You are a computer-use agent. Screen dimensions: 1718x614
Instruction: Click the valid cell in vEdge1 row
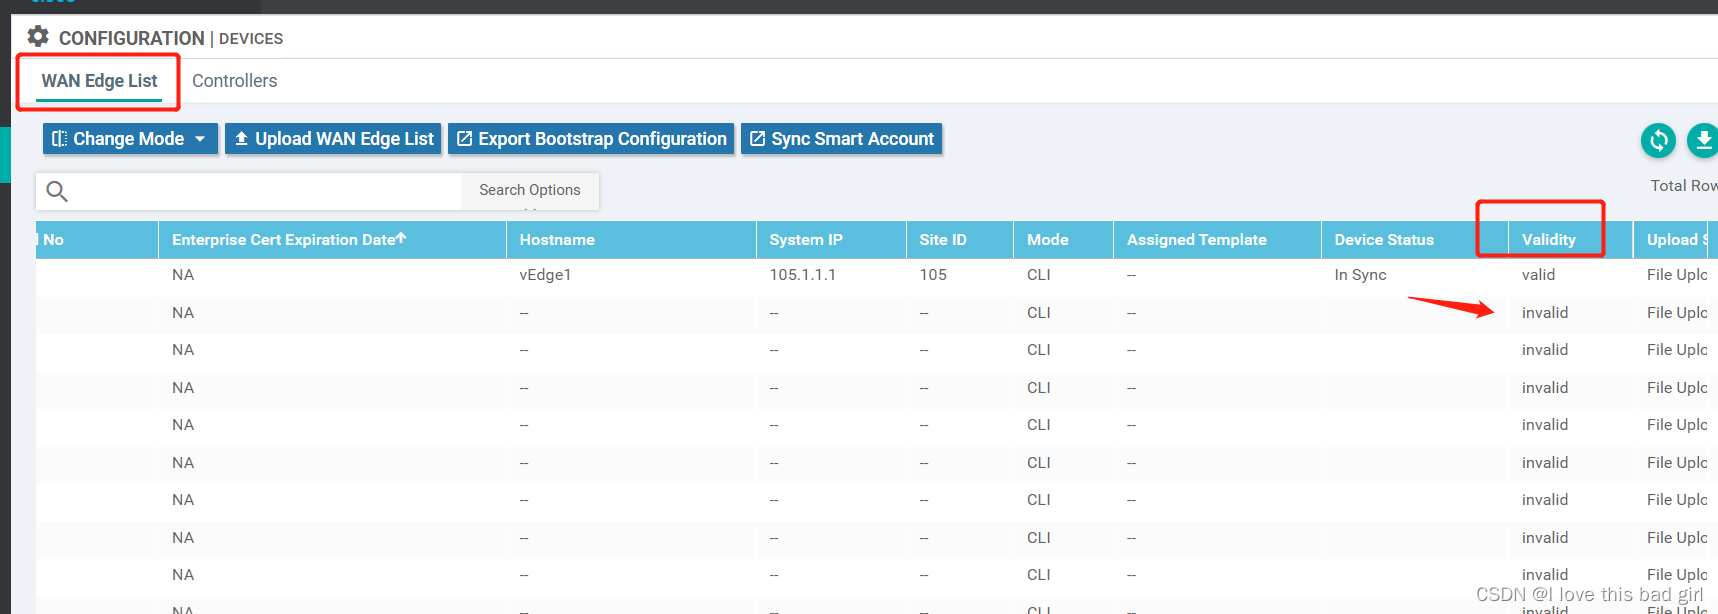[1538, 275]
